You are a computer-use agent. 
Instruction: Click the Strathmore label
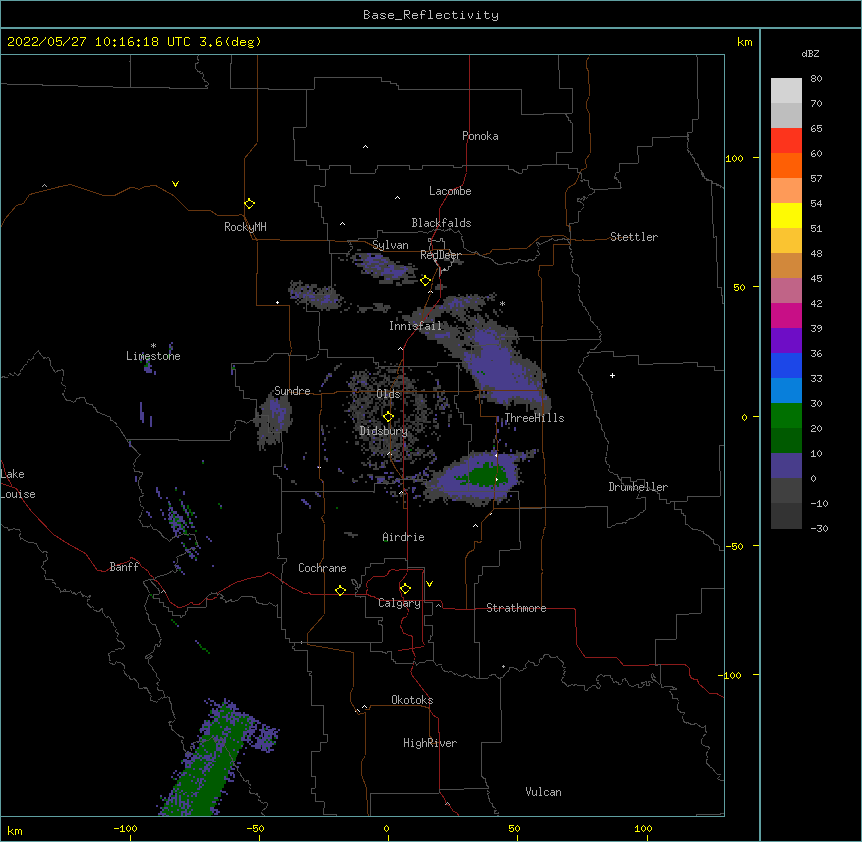point(516,608)
